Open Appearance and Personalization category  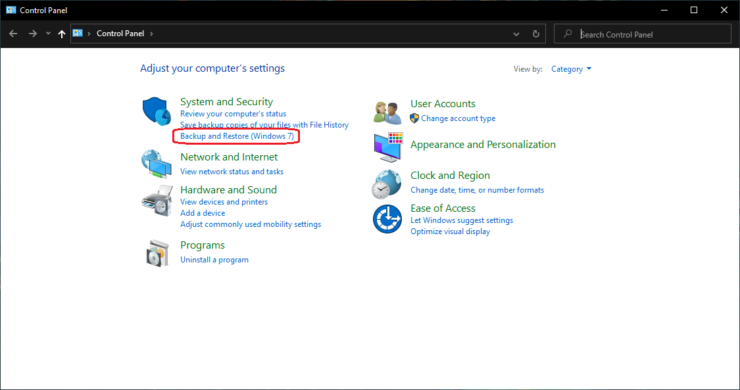coord(483,144)
